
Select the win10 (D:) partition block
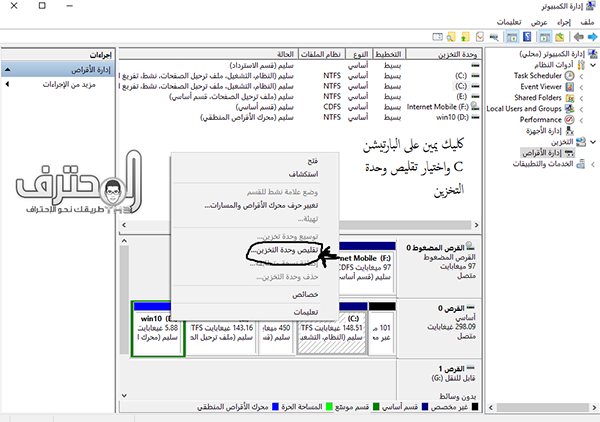click(158, 330)
